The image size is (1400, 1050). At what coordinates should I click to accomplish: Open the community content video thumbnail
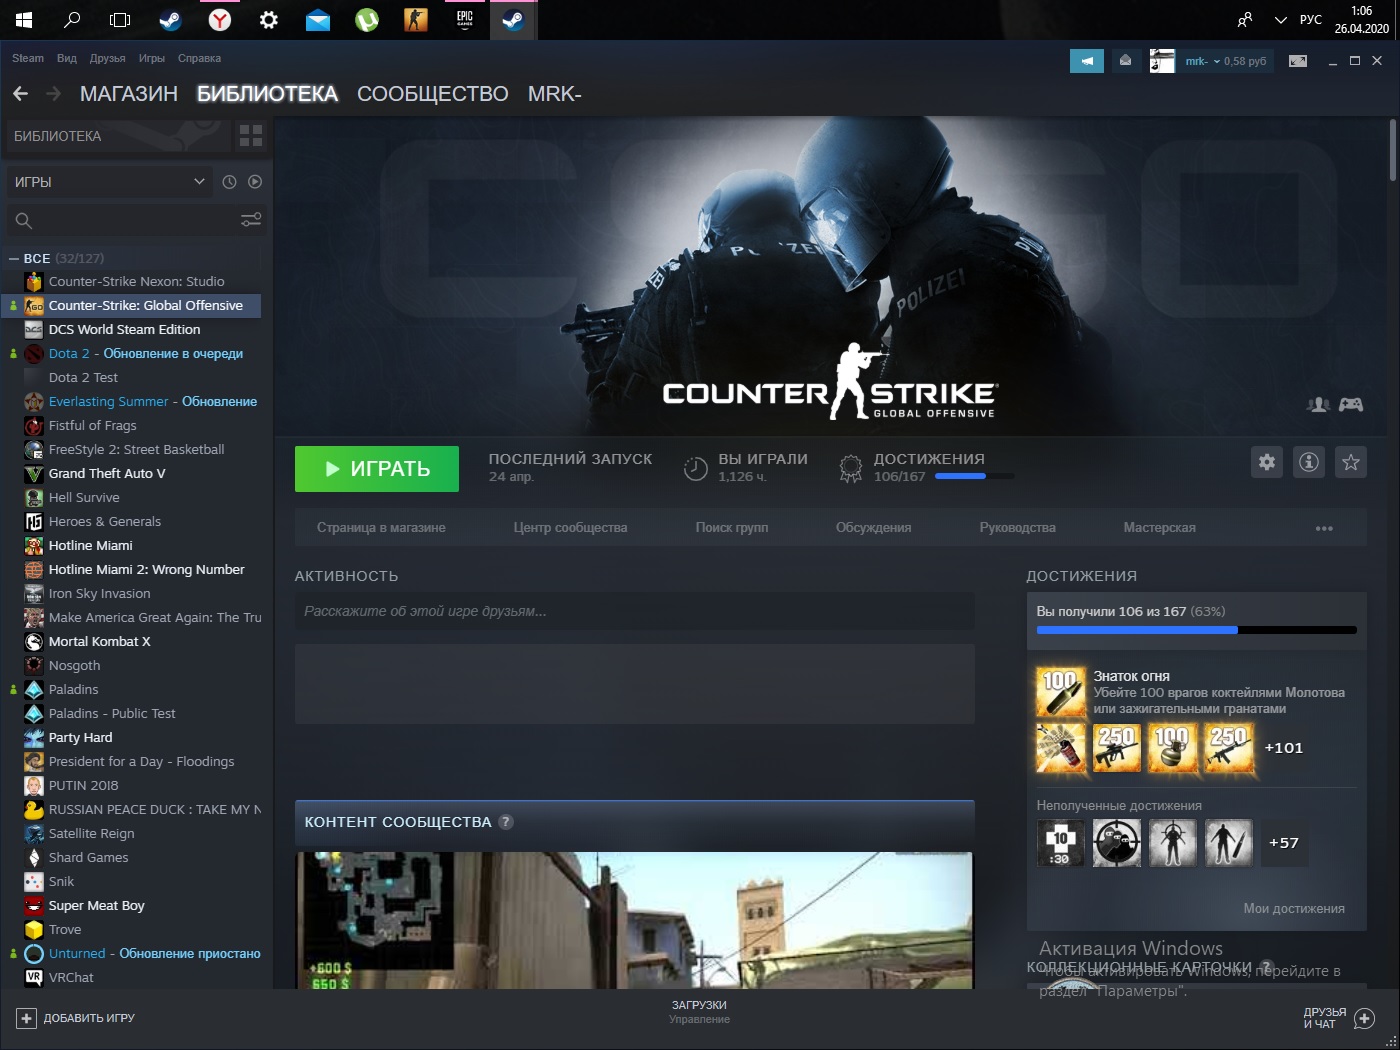point(634,920)
